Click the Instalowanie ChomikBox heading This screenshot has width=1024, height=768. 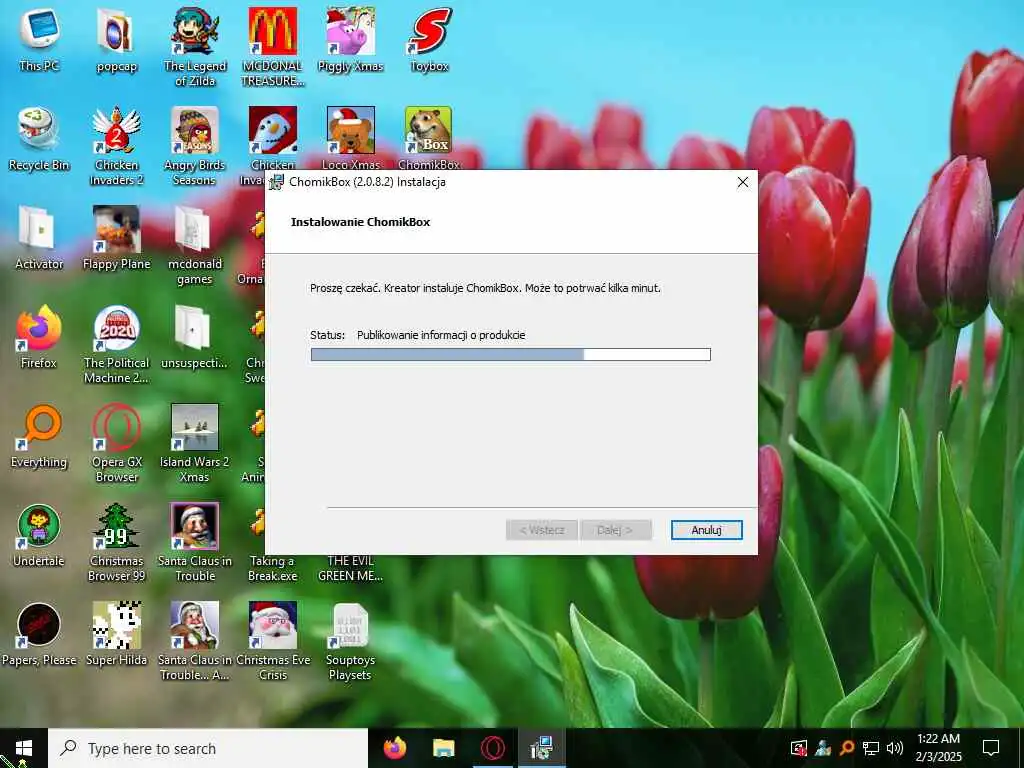click(360, 222)
